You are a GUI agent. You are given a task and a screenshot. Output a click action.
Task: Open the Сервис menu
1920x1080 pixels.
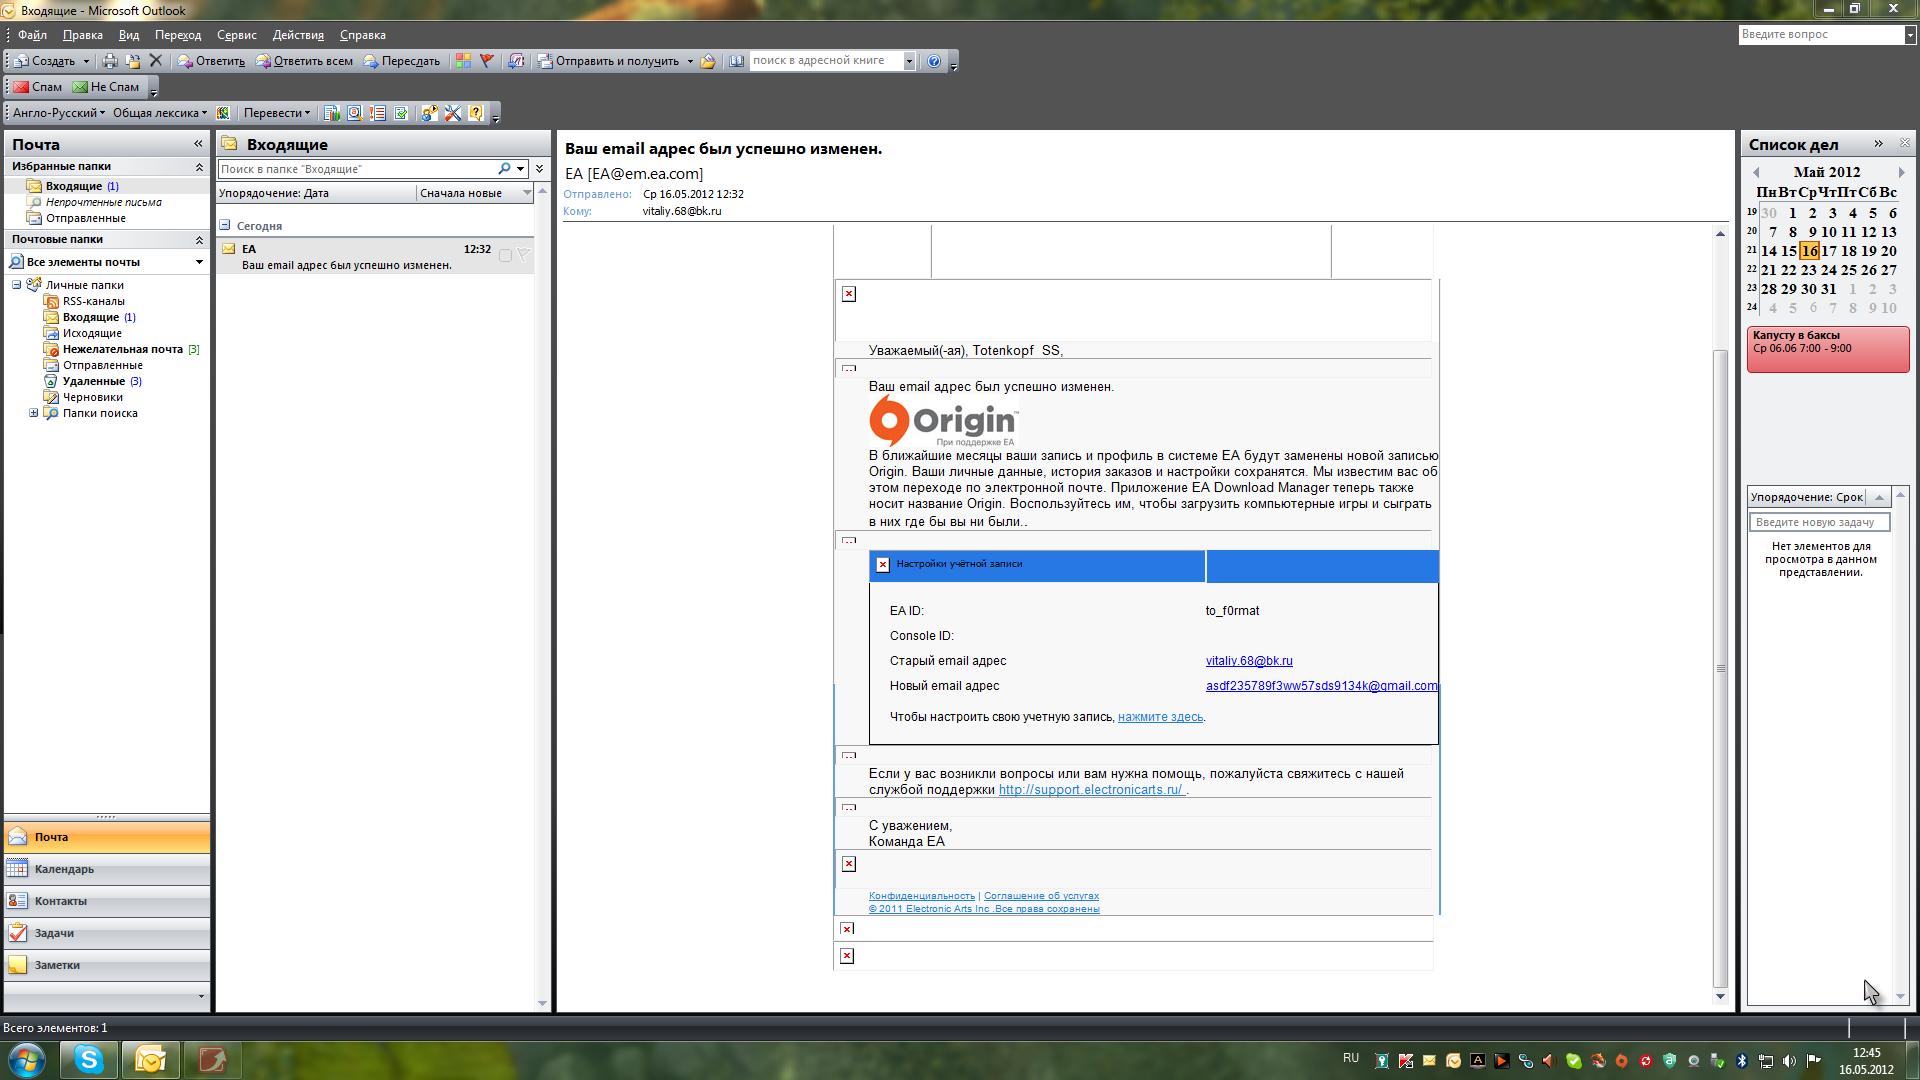click(x=236, y=35)
